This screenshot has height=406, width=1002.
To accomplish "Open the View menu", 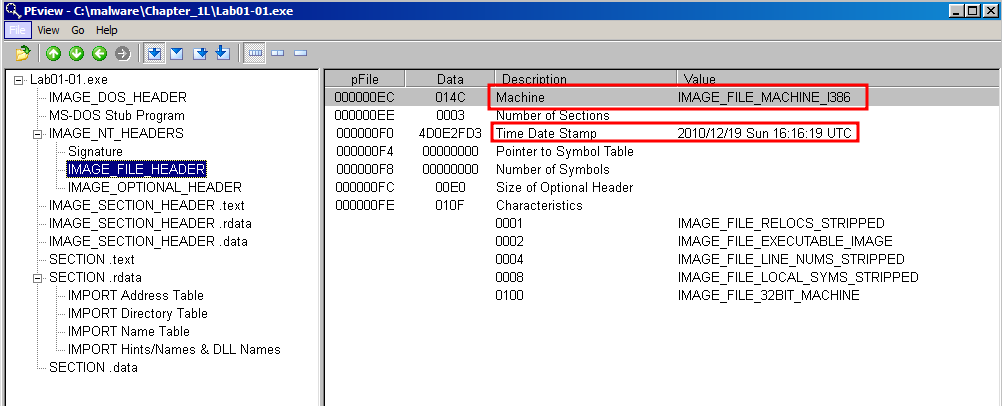I will coord(48,30).
